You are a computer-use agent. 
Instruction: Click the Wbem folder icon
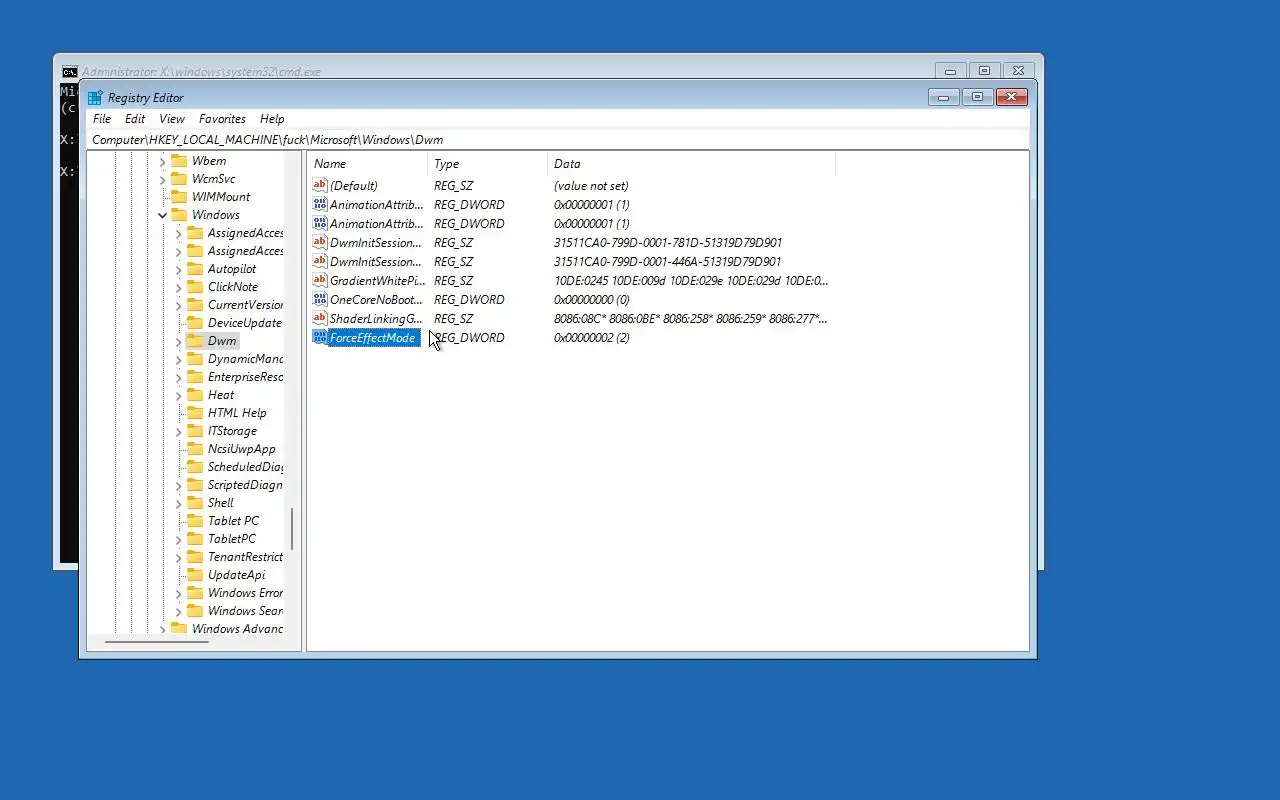179,161
